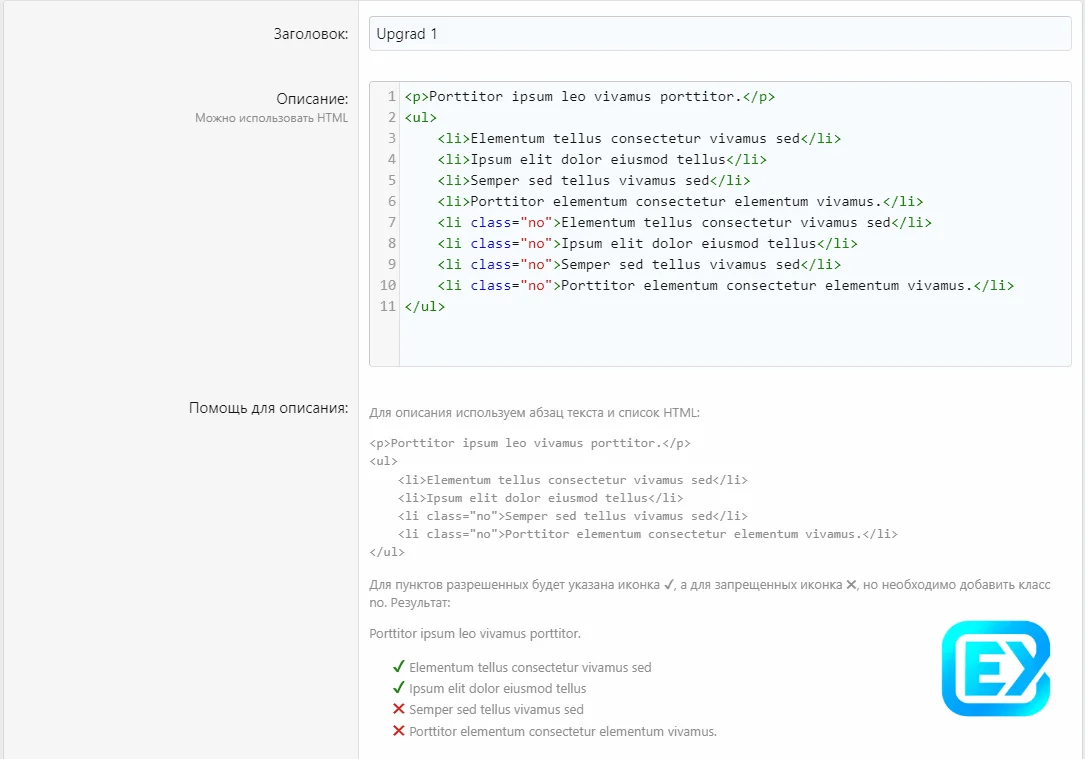Image resolution: width=1085 pixels, height=759 pixels.
Task: Click the Помощь для описания label
Action: pyautogui.click(x=268, y=408)
